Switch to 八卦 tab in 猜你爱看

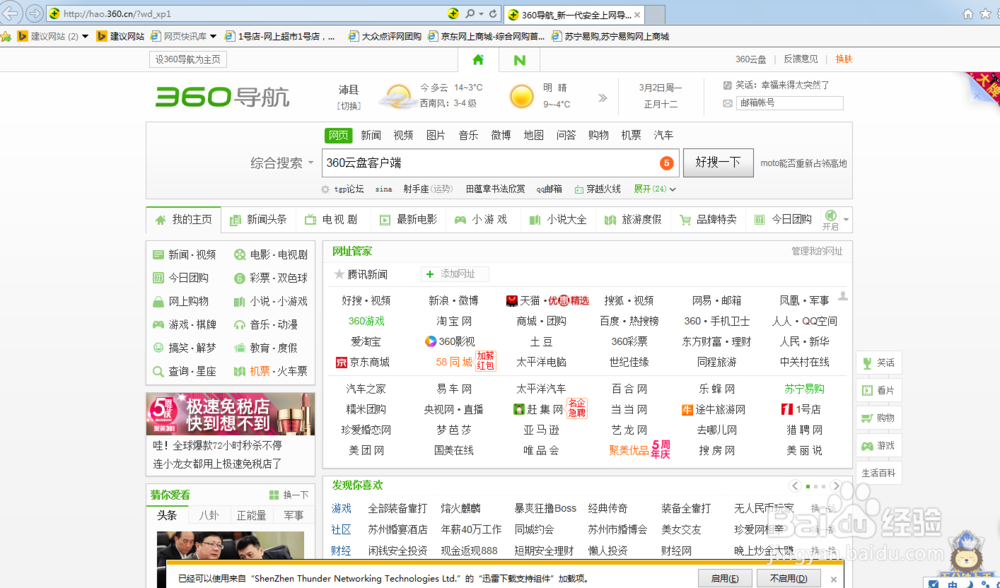209,515
